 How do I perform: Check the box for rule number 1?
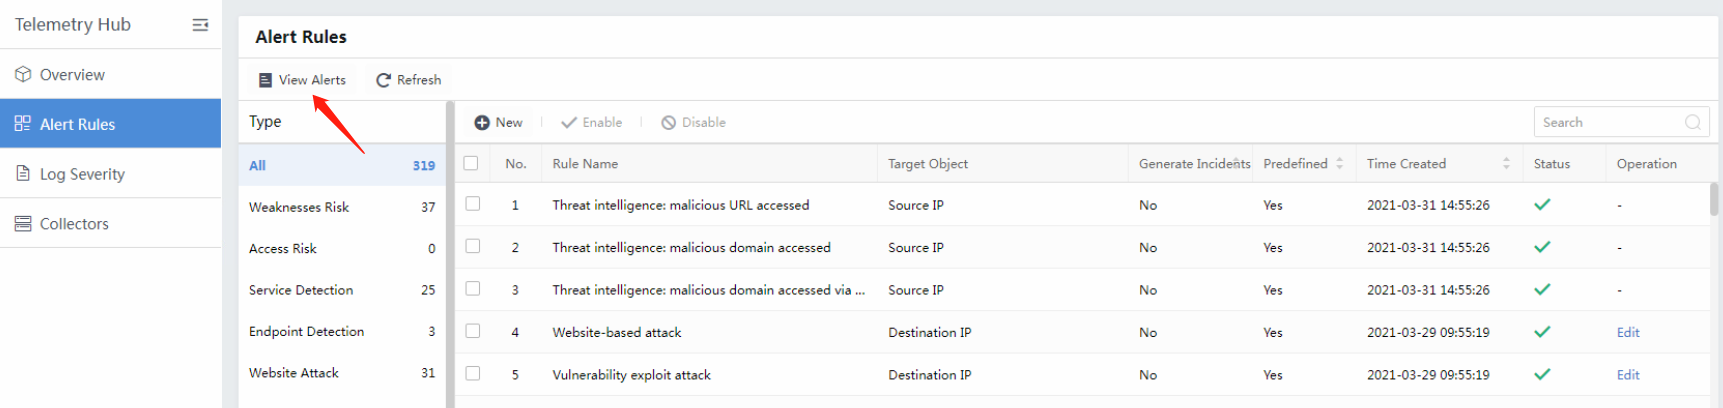point(473,204)
